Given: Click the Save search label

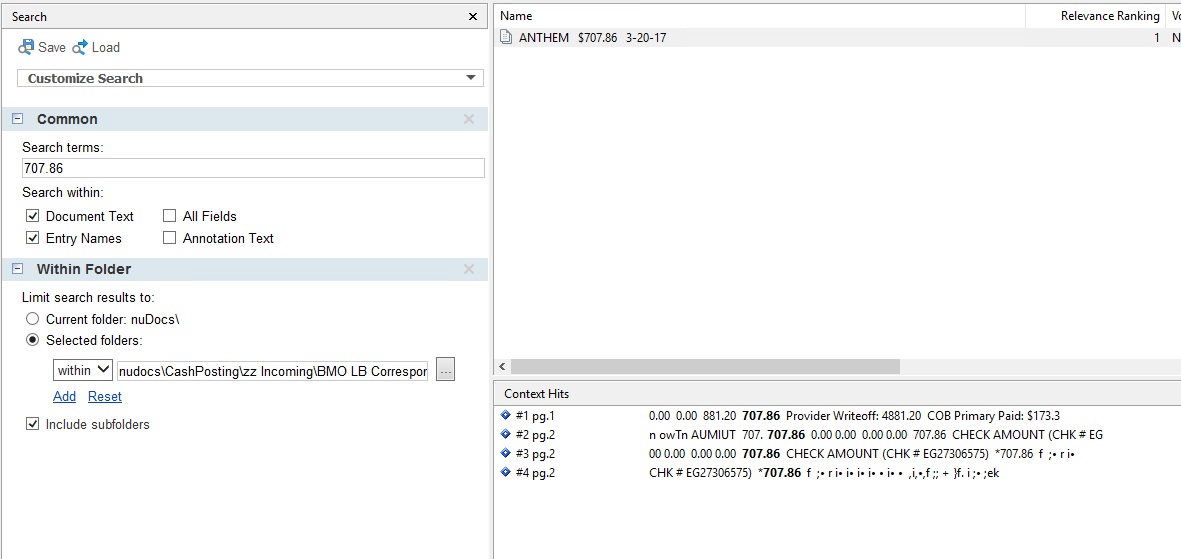Looking at the screenshot, I should (52, 47).
